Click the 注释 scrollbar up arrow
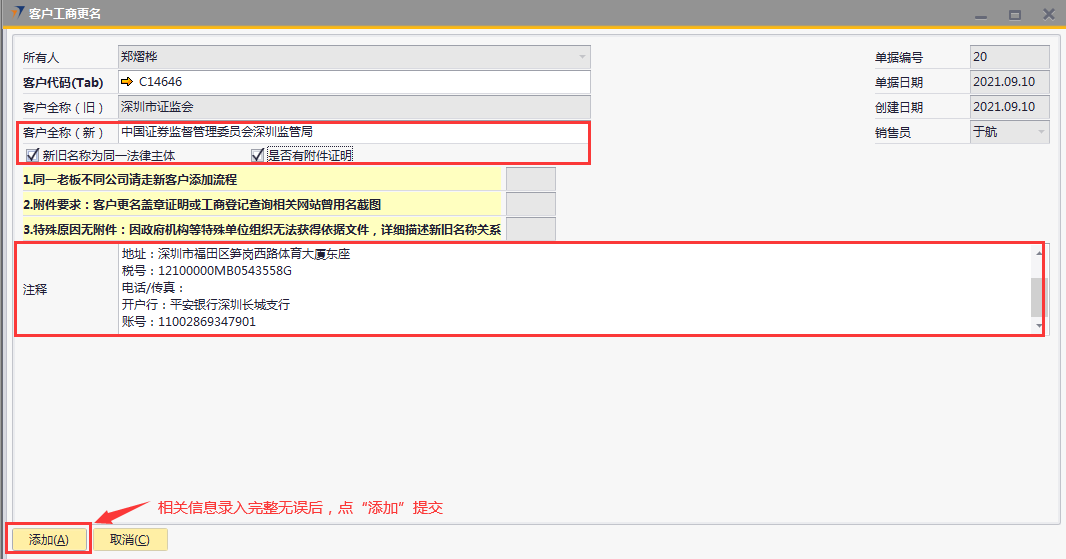Image resolution: width=1066 pixels, height=559 pixels. point(1038,252)
